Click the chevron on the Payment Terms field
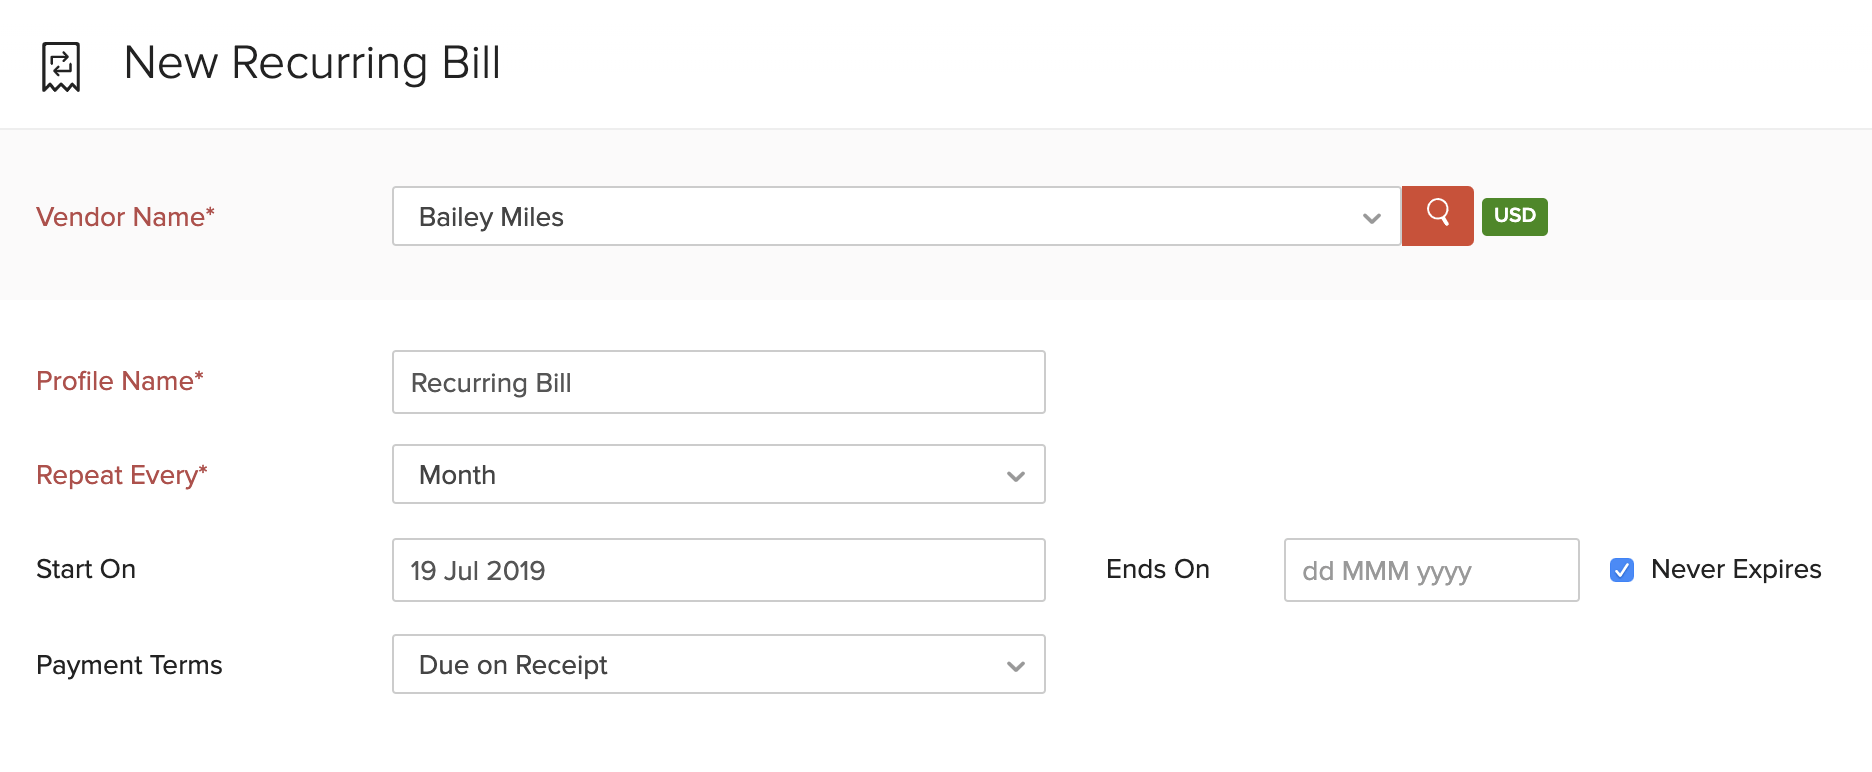Viewport: 1872px width, 772px height. [x=1014, y=664]
